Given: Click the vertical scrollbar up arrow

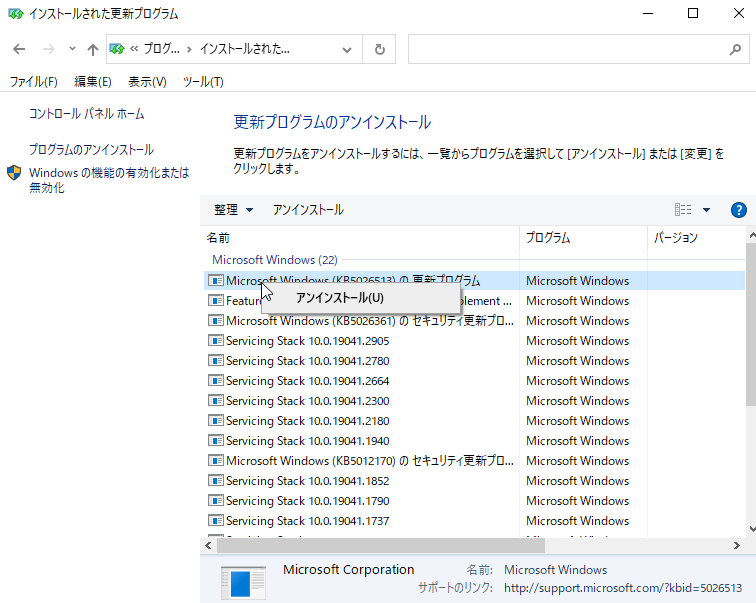Looking at the screenshot, I should pos(752,235).
